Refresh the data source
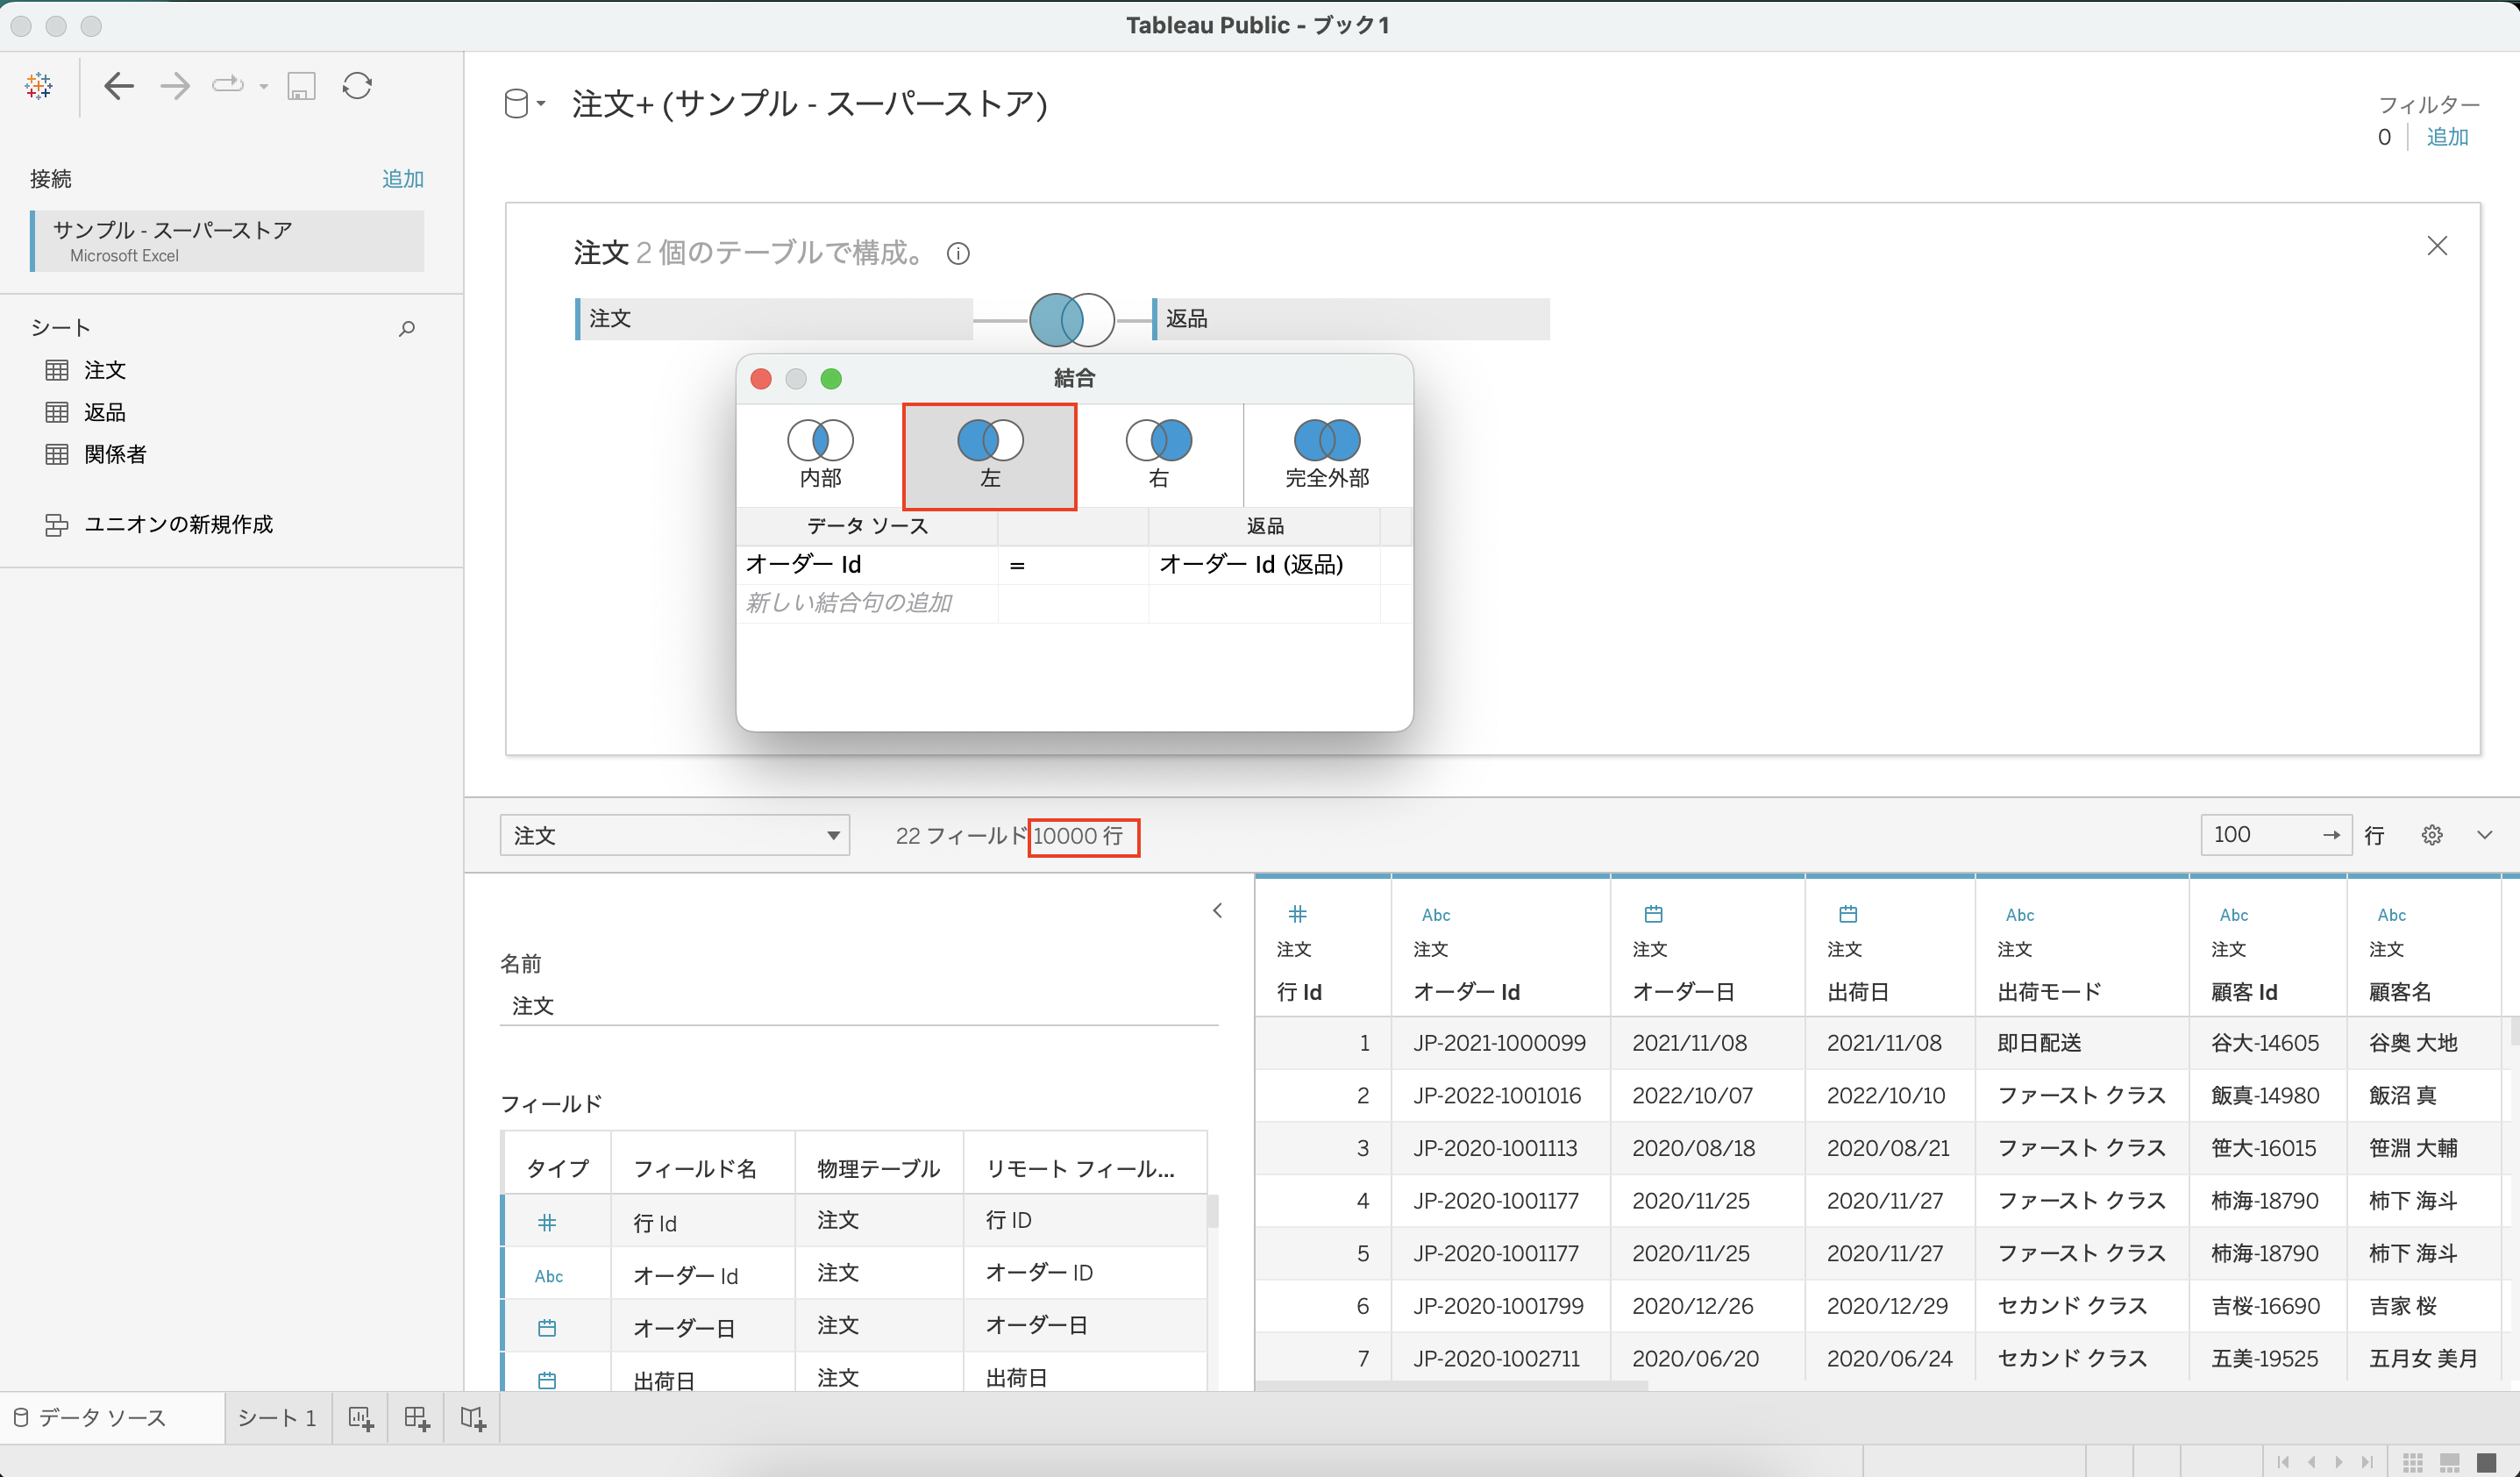Screen dimensions: 2520x1477 [357, 86]
